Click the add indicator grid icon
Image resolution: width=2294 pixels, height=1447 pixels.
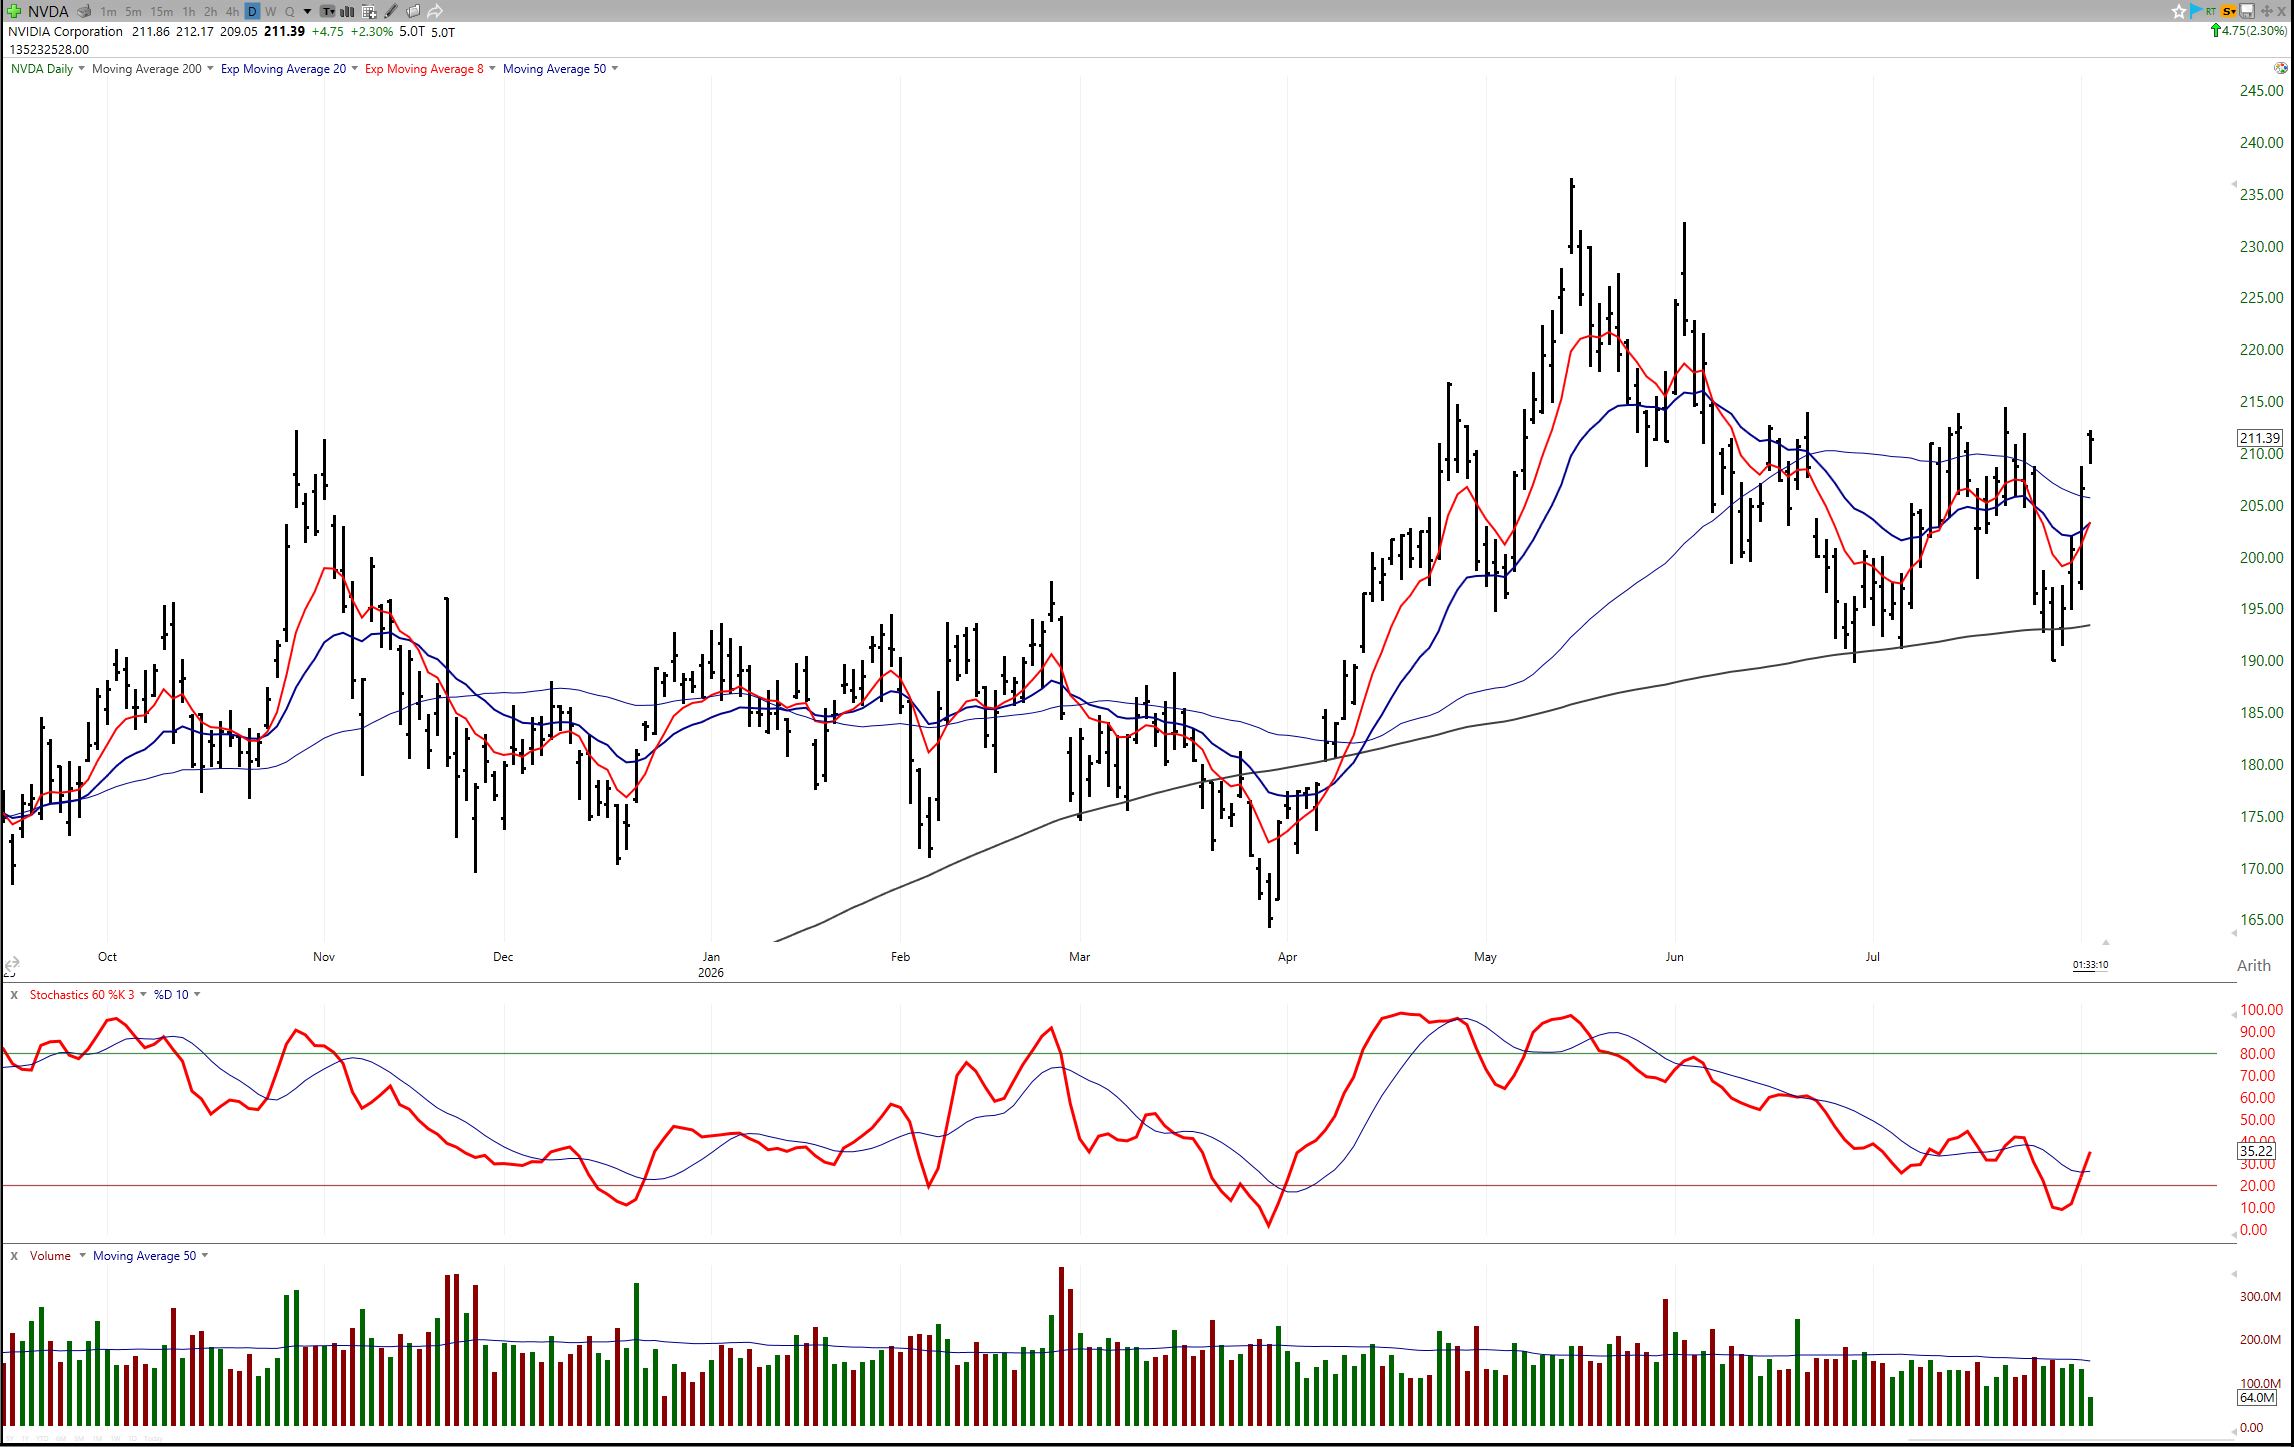click(369, 11)
